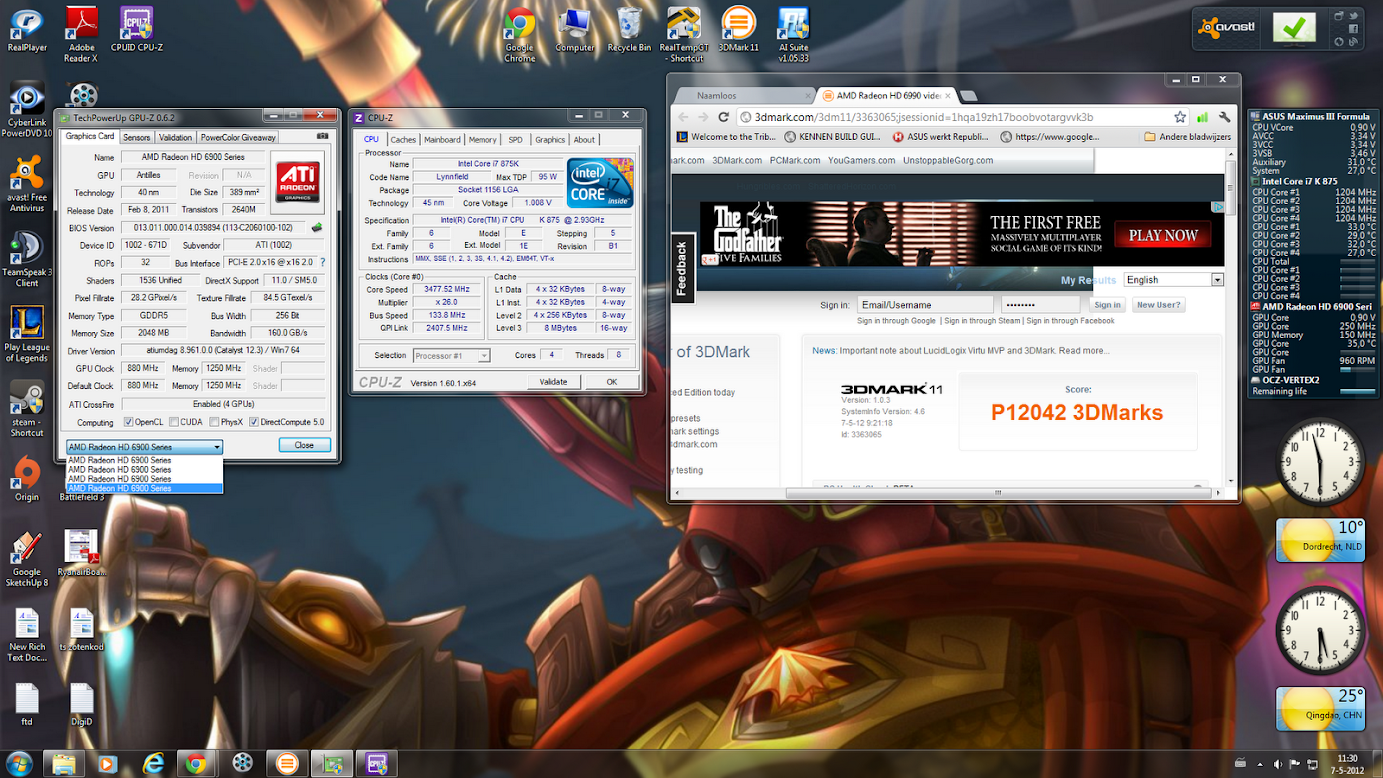The height and width of the screenshot is (778, 1383).
Task: Open the GPU-Z graphics card selector dropdown
Action: (x=144, y=446)
